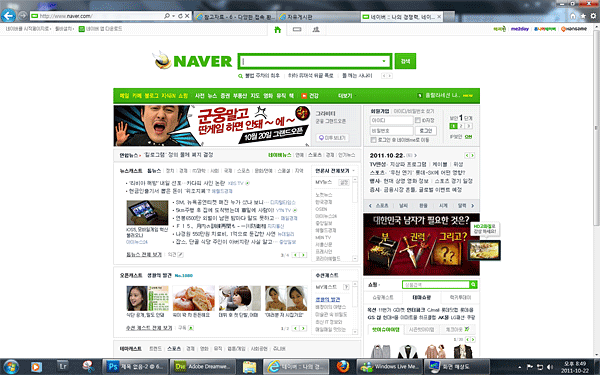Click the green Naver search button
This screenshot has height=375, width=600.
click(405, 61)
